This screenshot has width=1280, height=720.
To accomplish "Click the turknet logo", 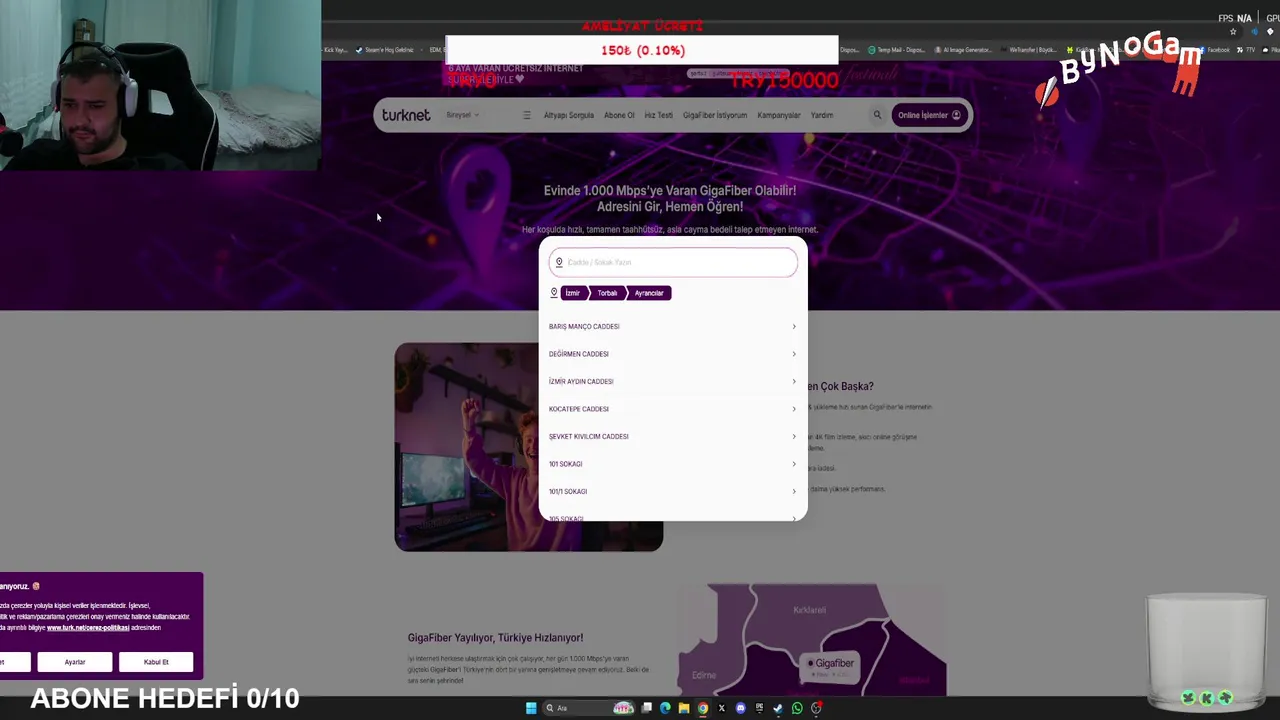I will point(406,115).
